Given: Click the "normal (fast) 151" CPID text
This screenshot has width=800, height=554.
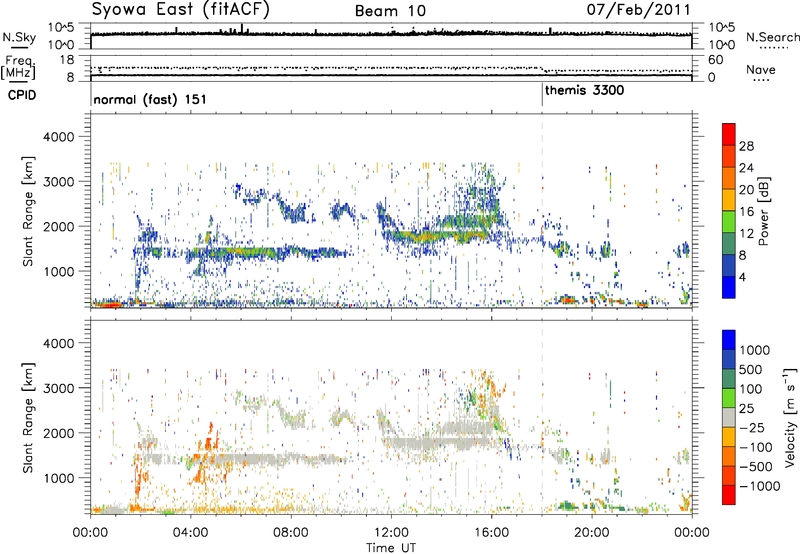Looking at the screenshot, I should [x=150, y=99].
